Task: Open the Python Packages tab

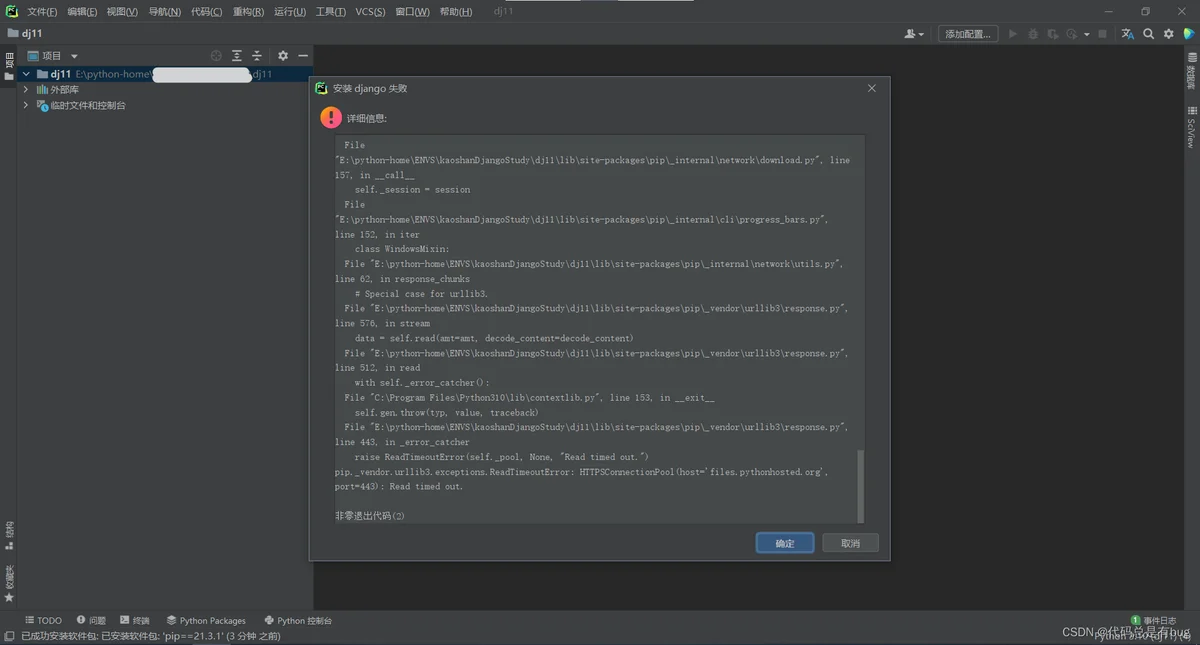Action: [x=206, y=620]
